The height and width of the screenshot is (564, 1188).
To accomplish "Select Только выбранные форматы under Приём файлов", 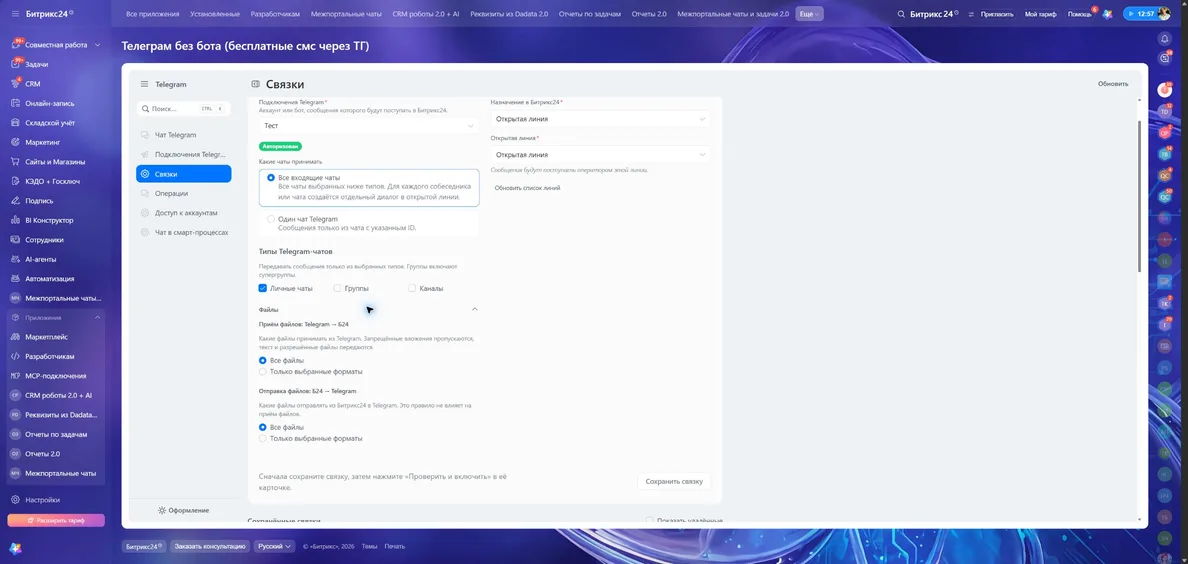I will click(263, 371).
